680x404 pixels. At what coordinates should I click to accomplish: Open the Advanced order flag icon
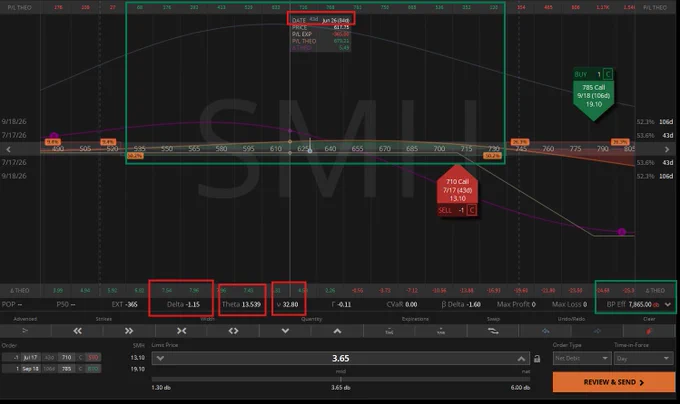[25, 331]
